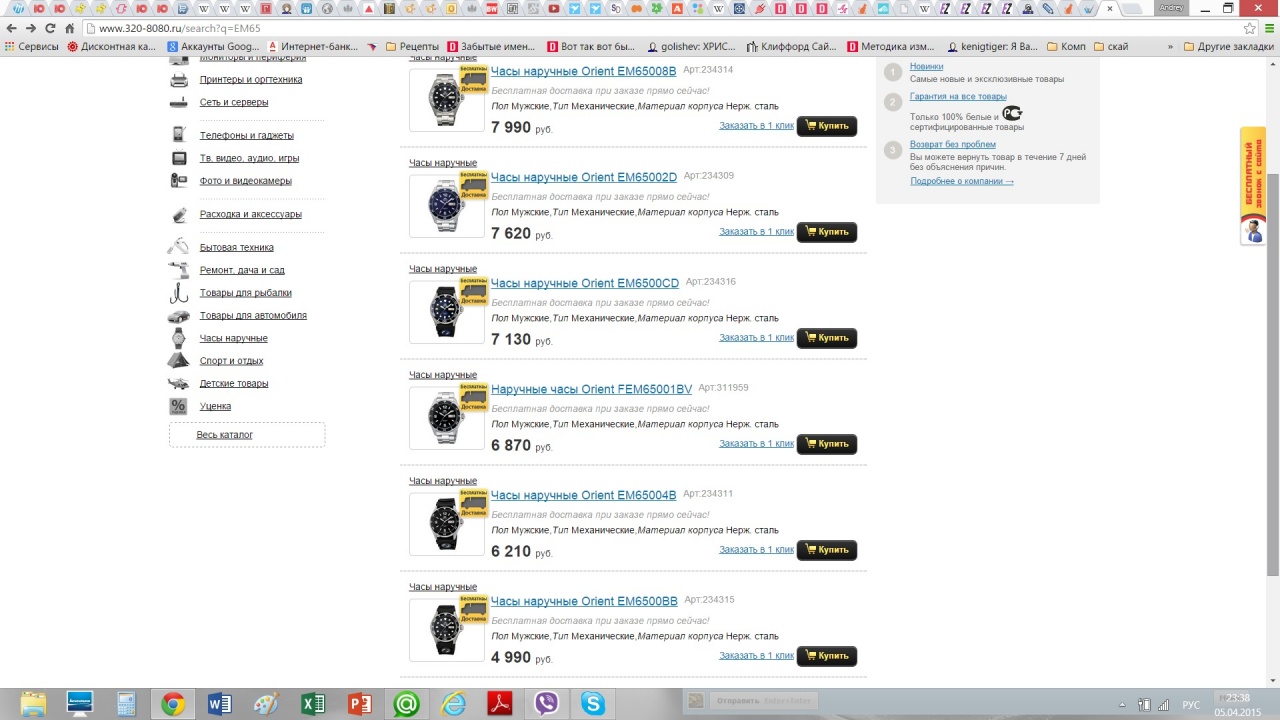Select the Телефоны и гаджеты category

[246, 135]
